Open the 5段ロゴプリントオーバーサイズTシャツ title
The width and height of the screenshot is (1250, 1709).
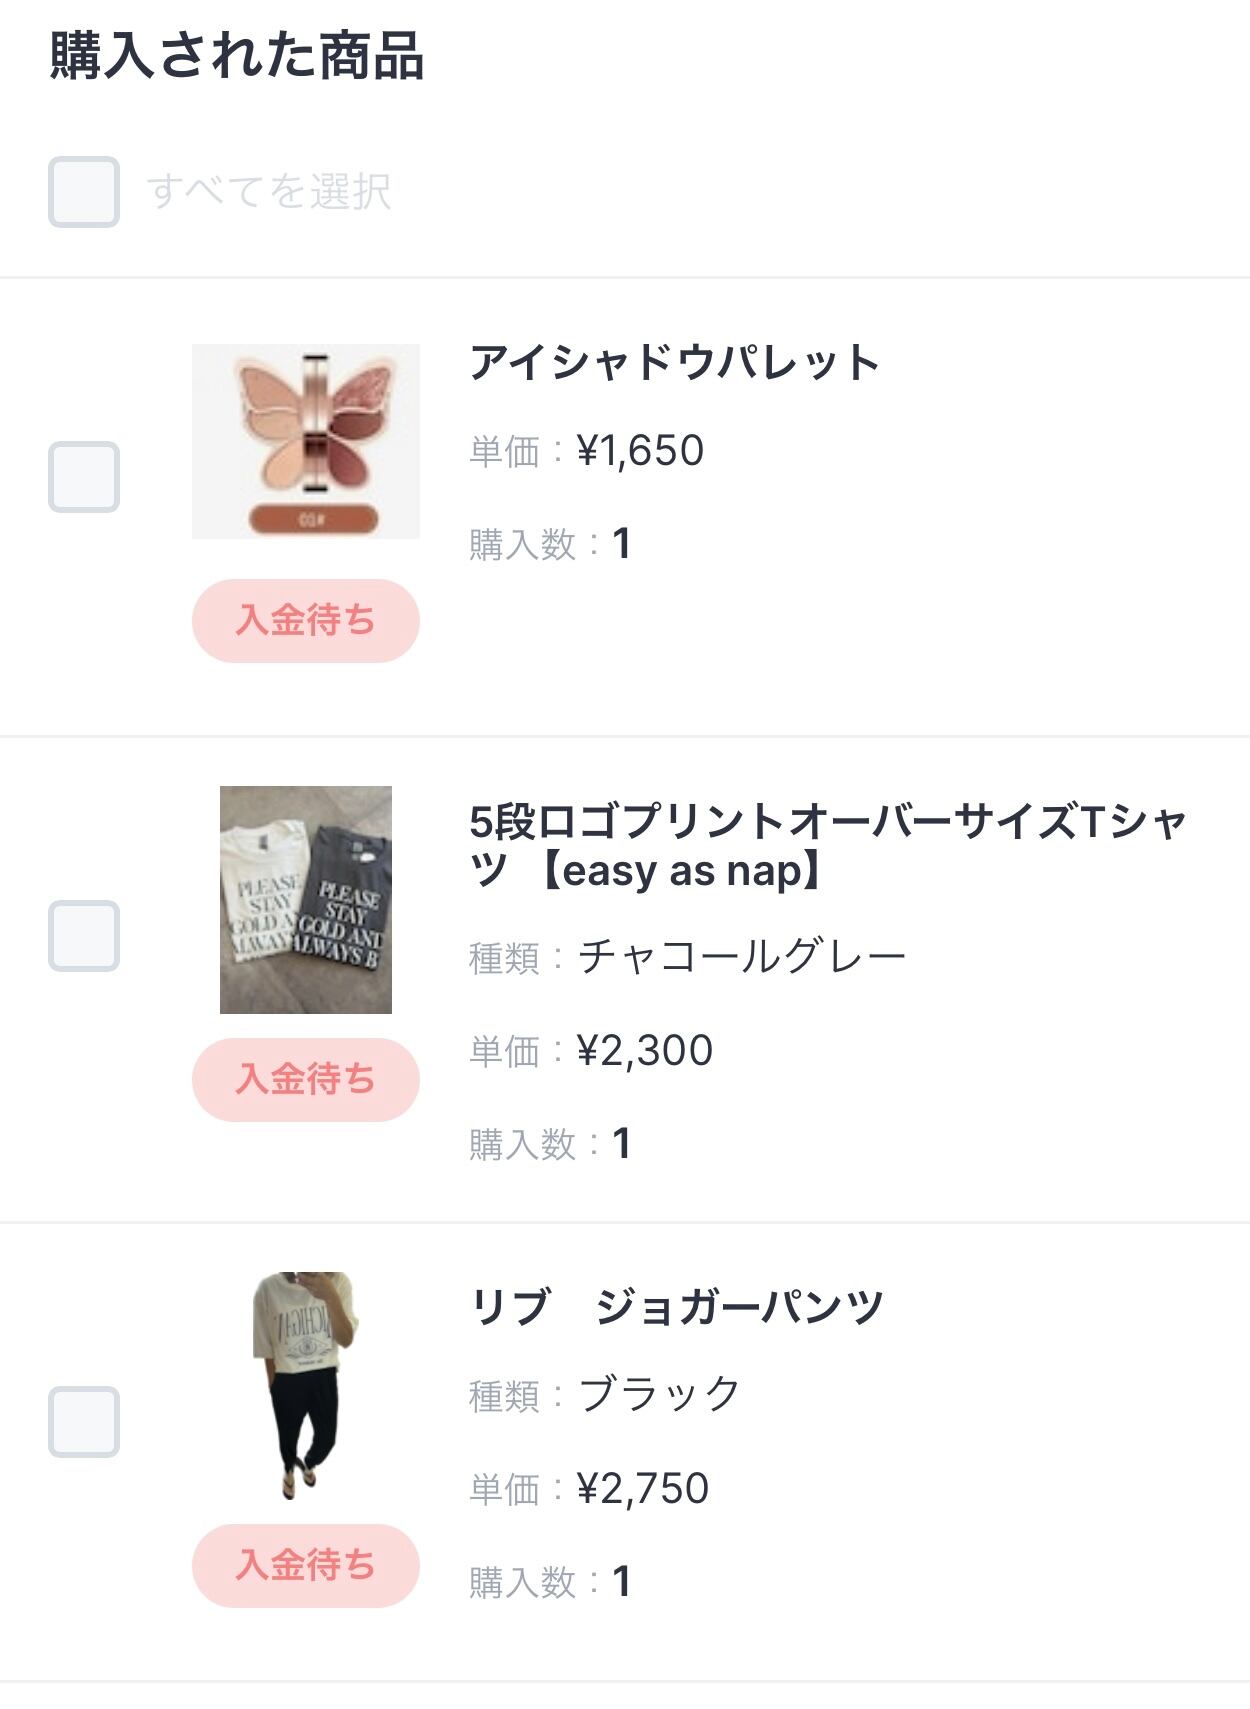click(828, 846)
